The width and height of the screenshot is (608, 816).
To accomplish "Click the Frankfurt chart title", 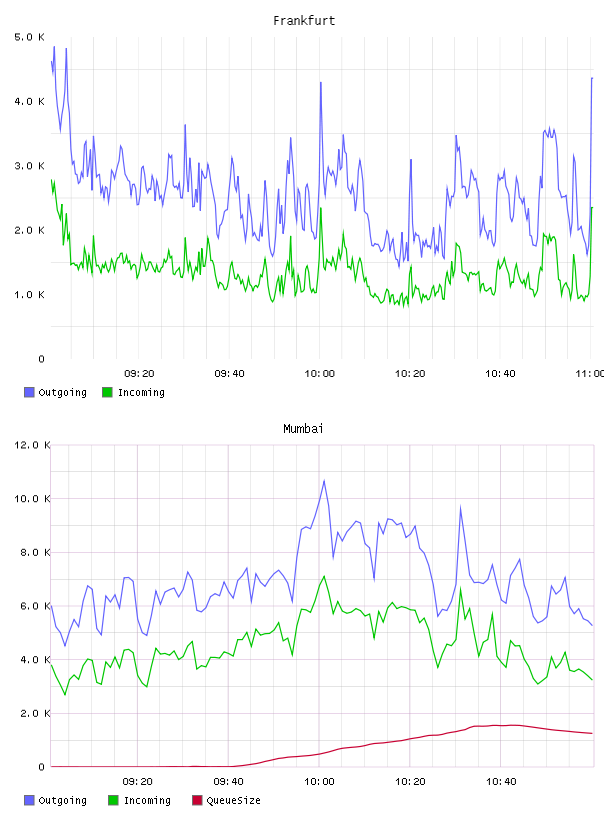I will (x=304, y=21).
